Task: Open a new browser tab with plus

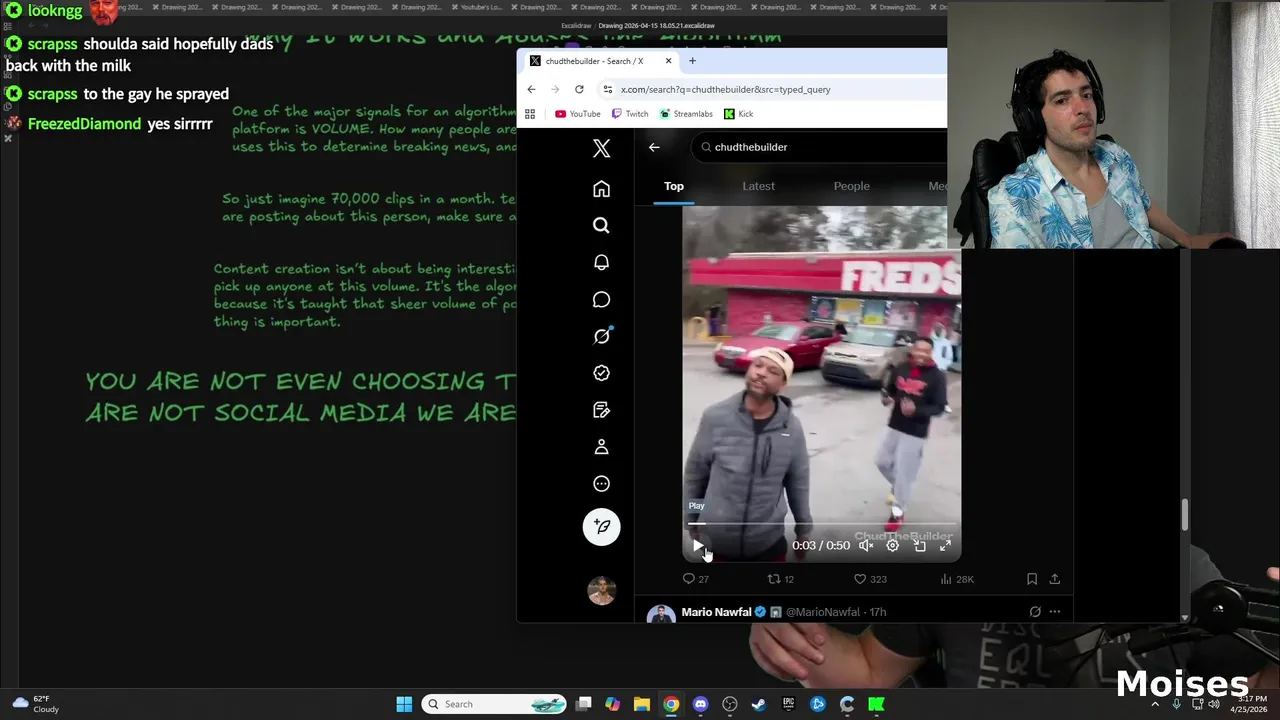Action: point(692,61)
